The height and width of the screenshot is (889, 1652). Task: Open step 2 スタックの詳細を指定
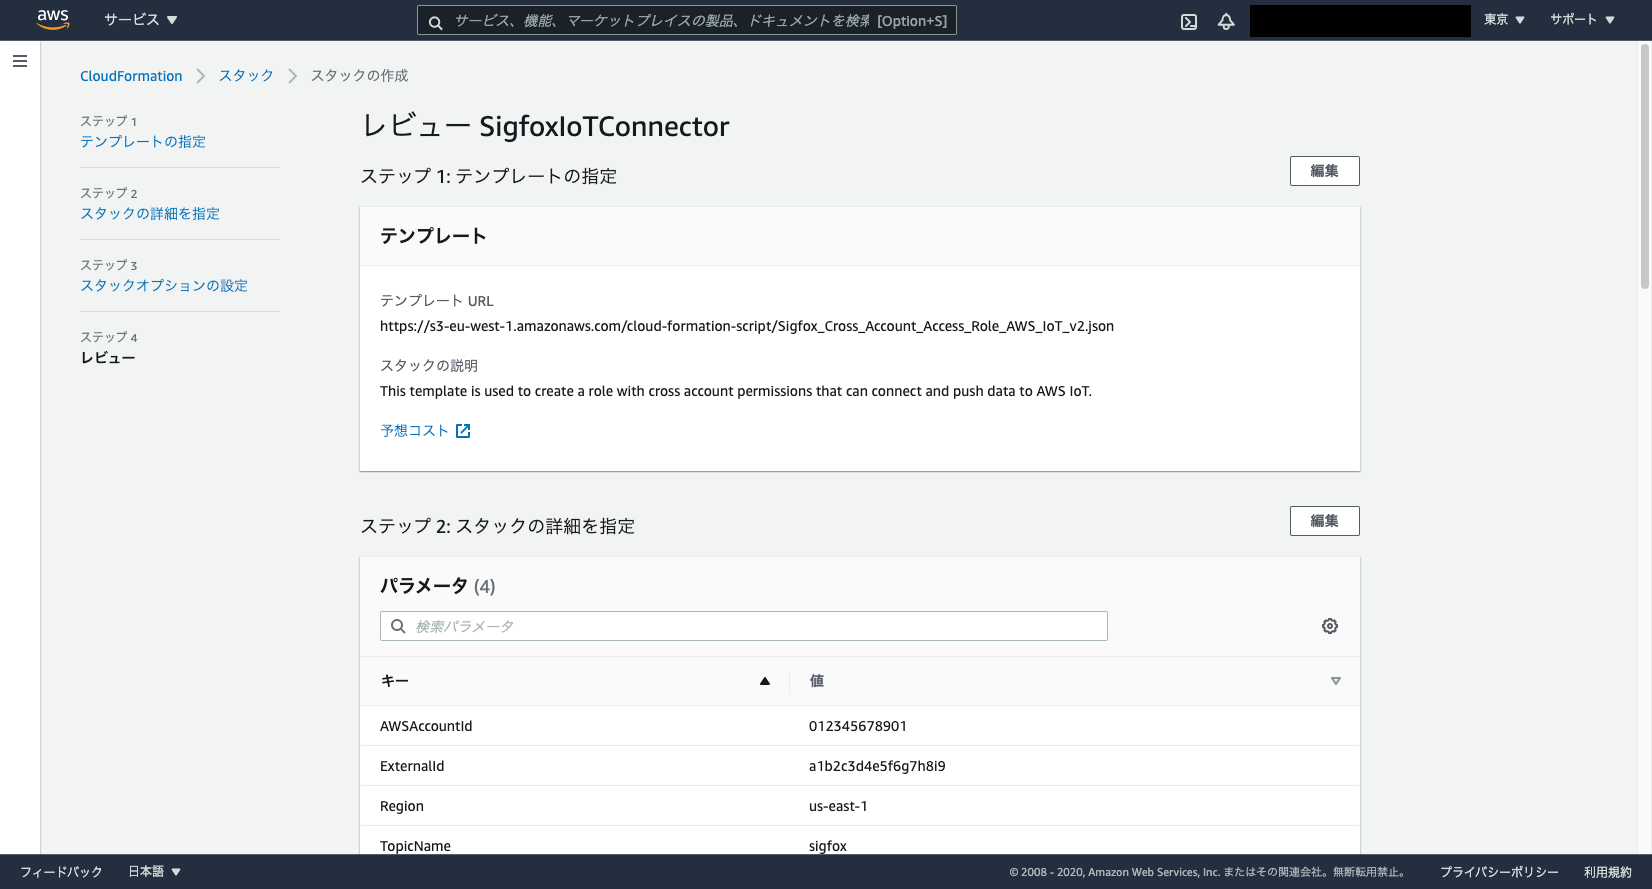tap(150, 214)
